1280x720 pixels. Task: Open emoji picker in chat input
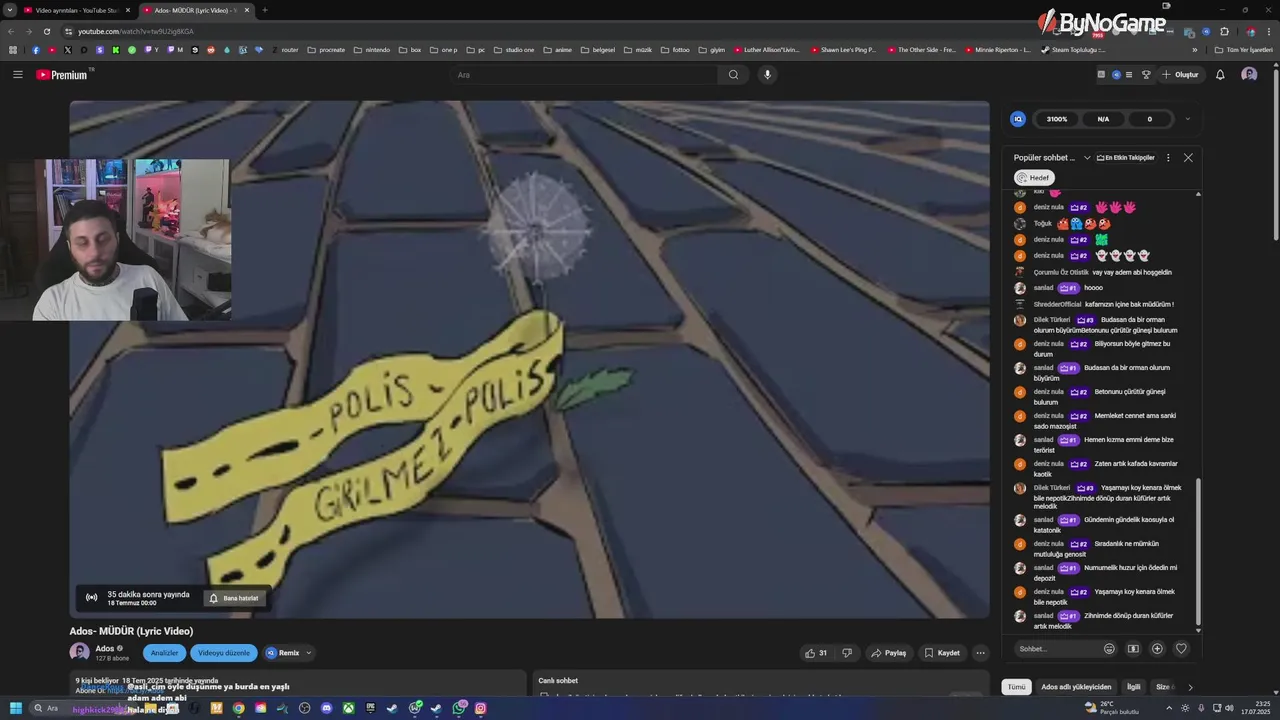click(x=1109, y=649)
